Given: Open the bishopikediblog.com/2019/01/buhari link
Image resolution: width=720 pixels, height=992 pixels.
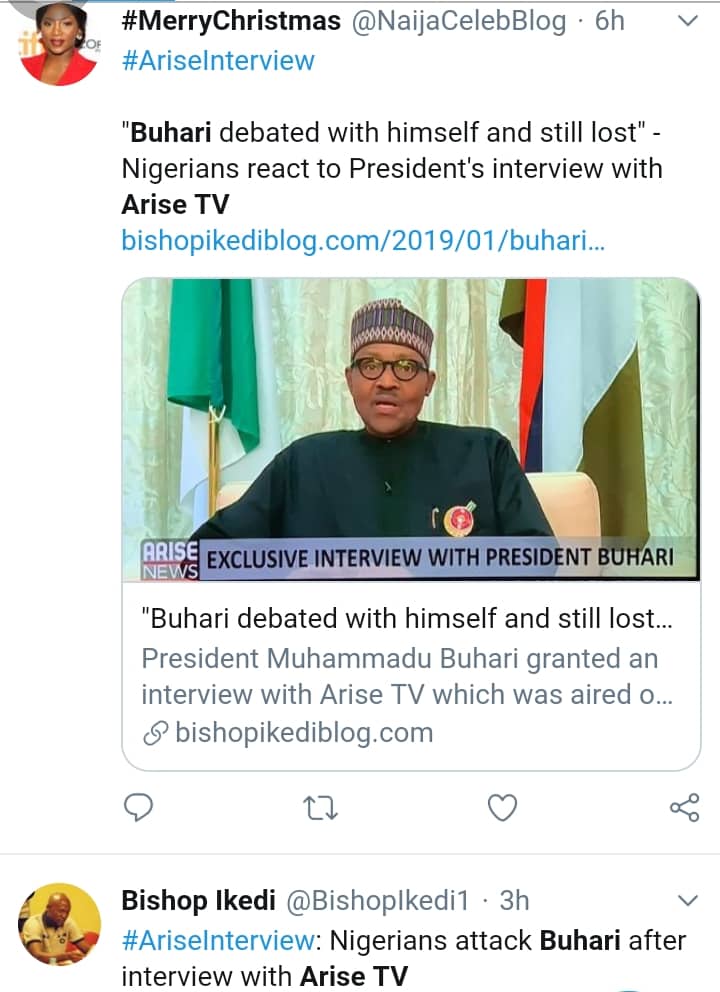Looking at the screenshot, I should 363,241.
